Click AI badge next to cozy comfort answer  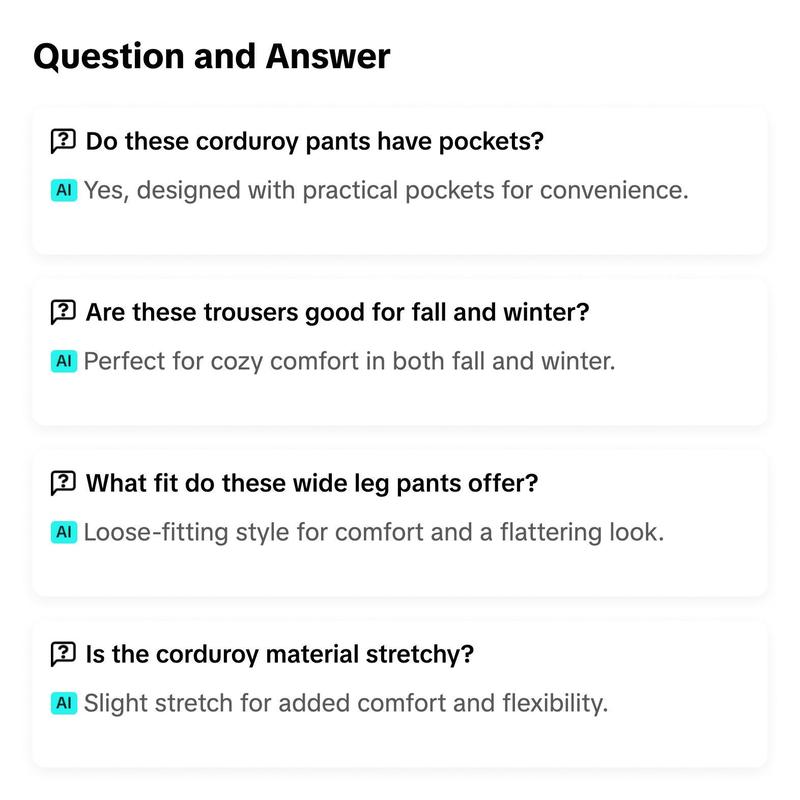(x=64, y=361)
